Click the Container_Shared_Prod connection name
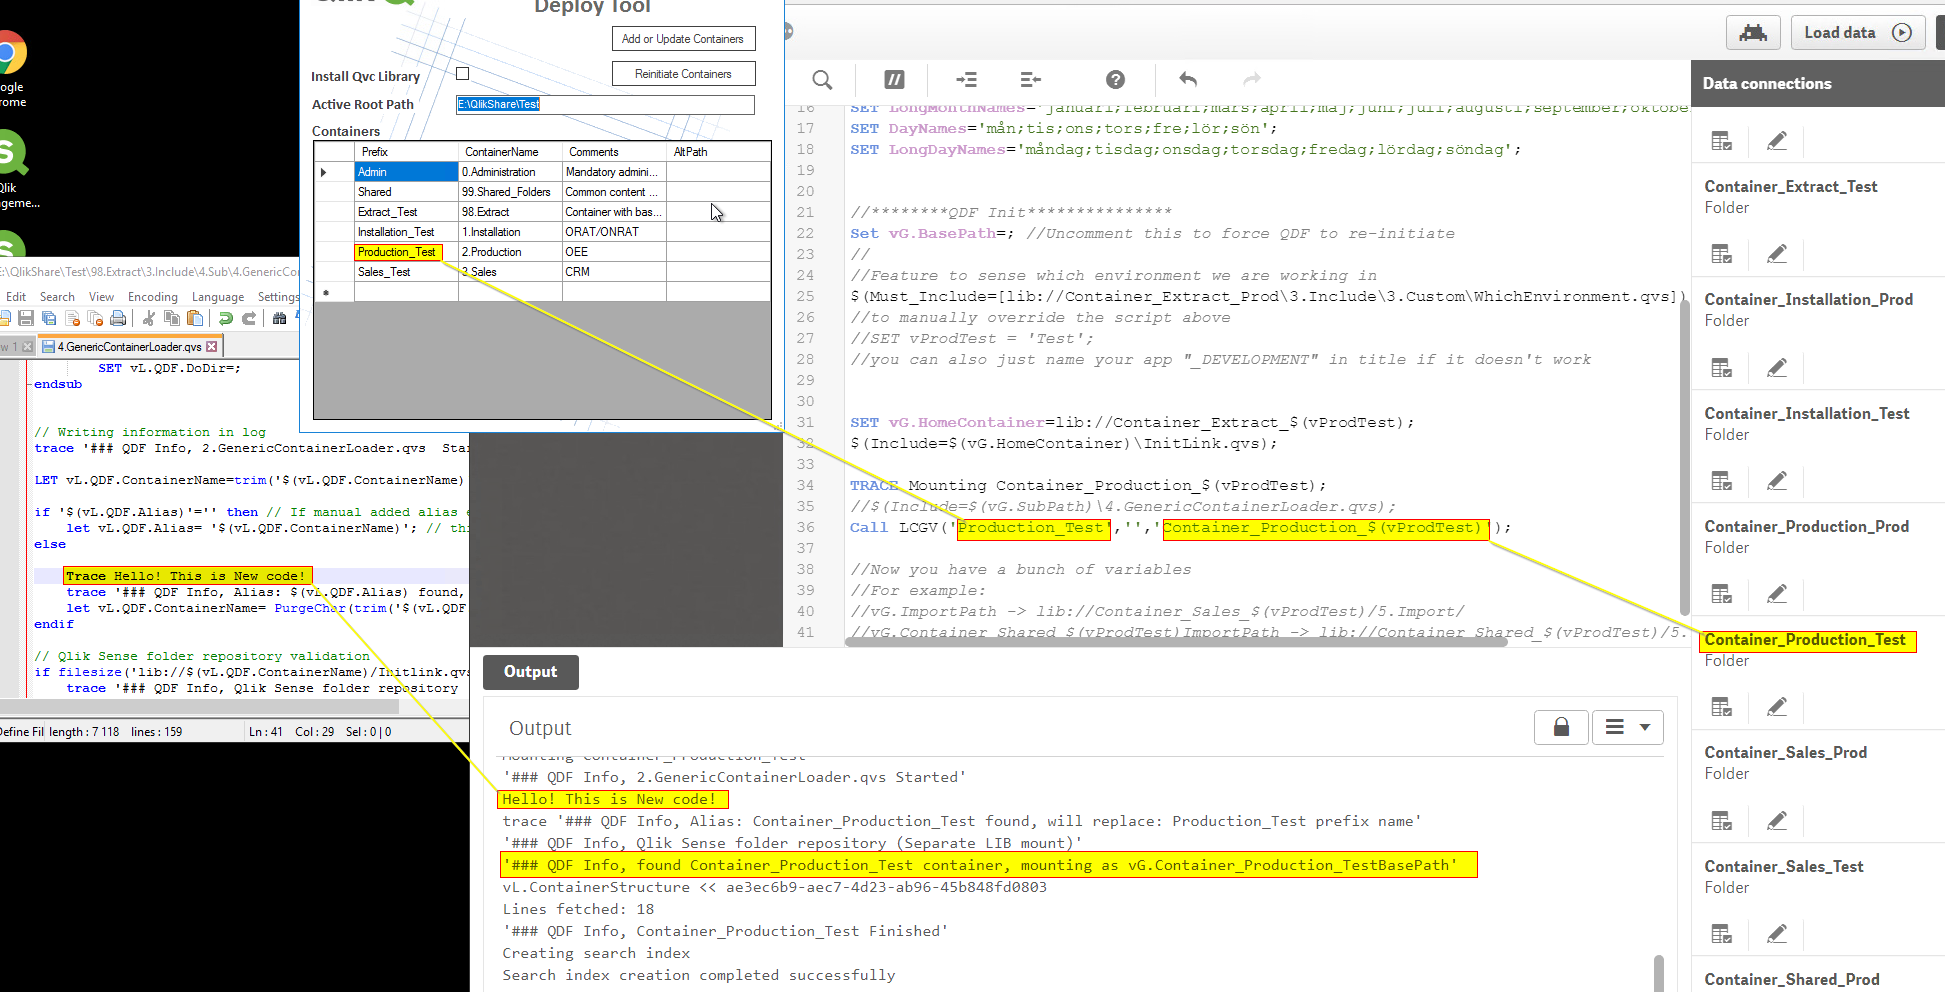The height and width of the screenshot is (992, 1945). [1791, 980]
